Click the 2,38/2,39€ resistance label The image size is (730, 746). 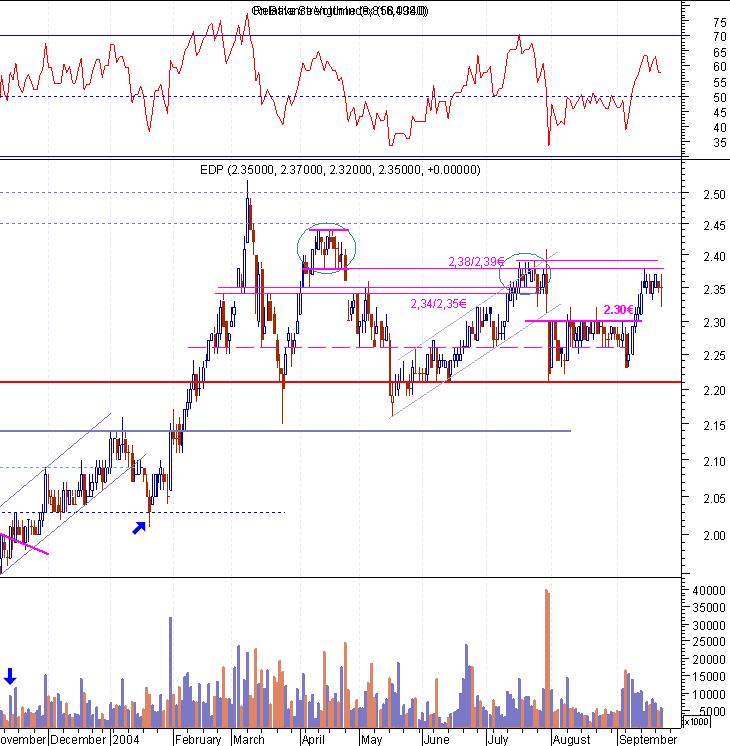(x=476, y=262)
